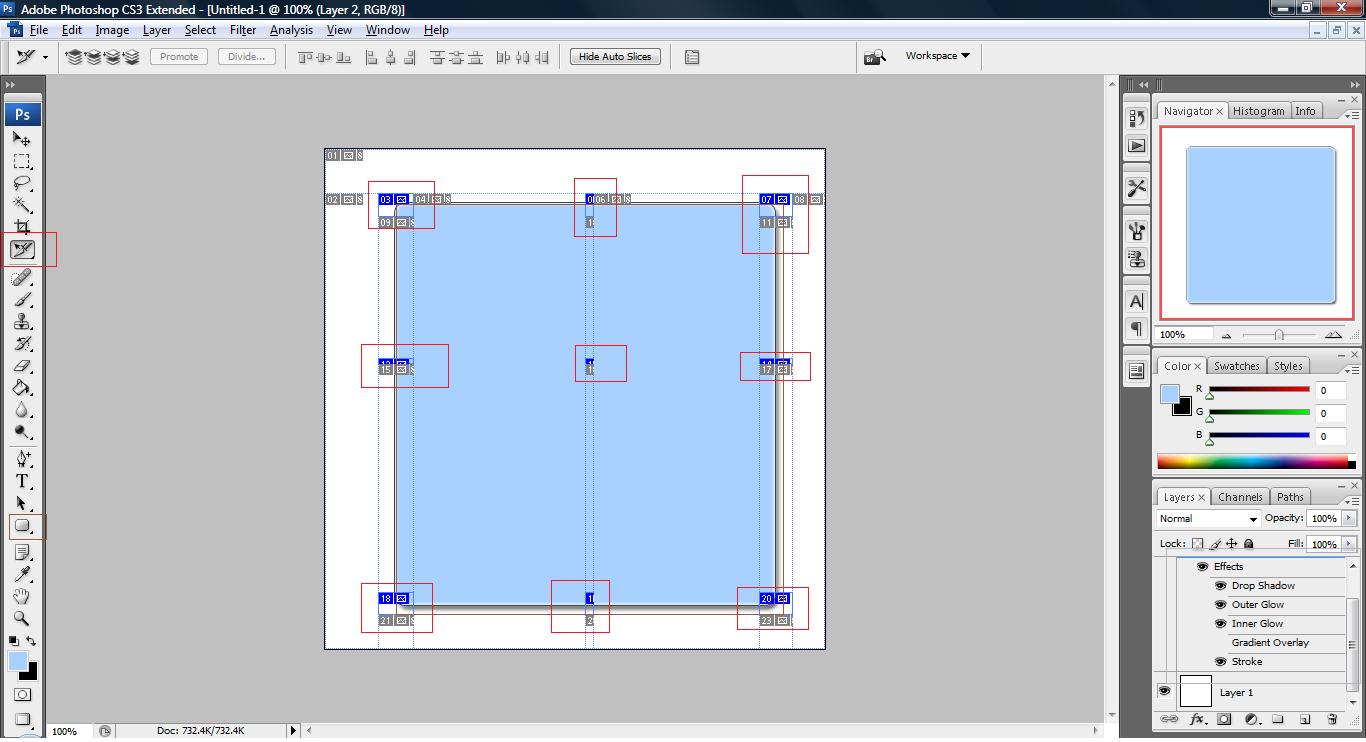Hide the Inner Glow effect
The height and width of the screenshot is (742, 1366).
tap(1220, 624)
